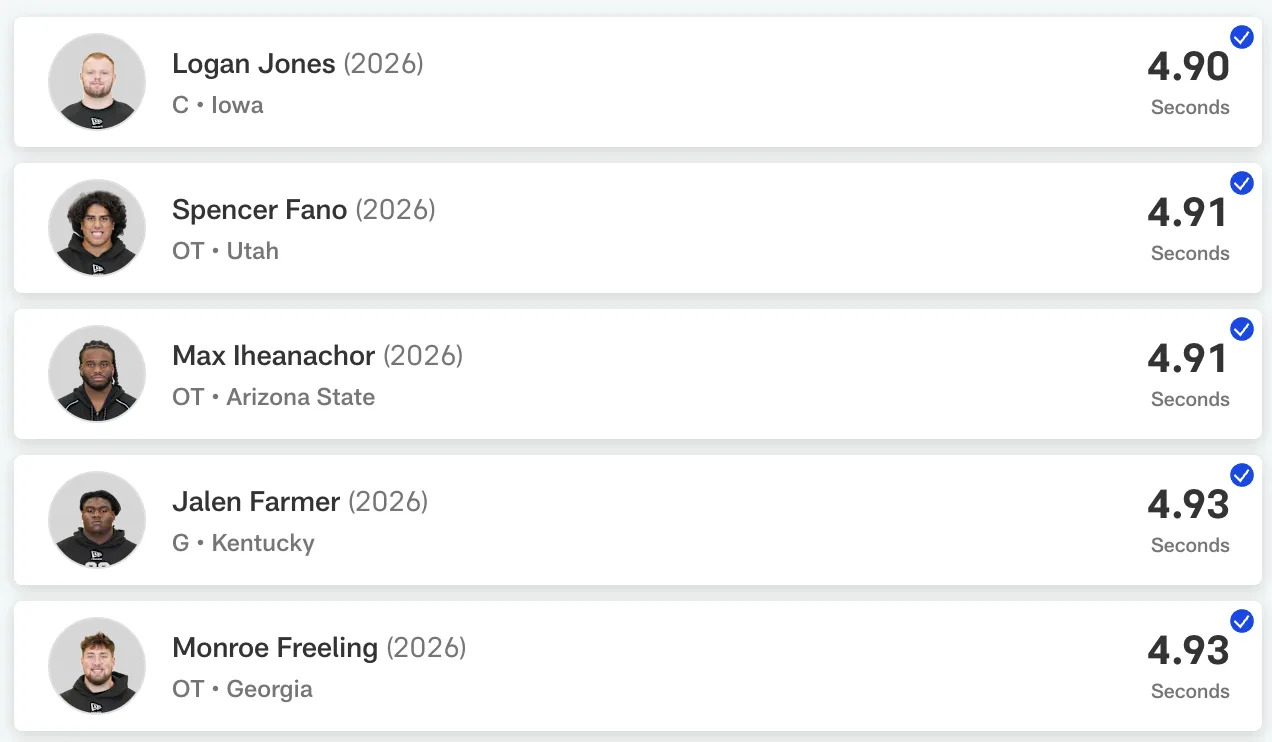Open Logan Jones's headshot photo
Image resolution: width=1272 pixels, height=742 pixels.
97,82
